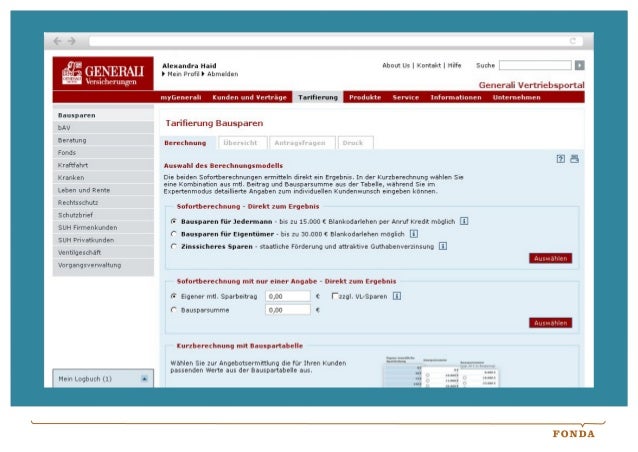Open info icon next to zzgl. VL-Sparen
This screenshot has width=638, height=452.
(397, 296)
